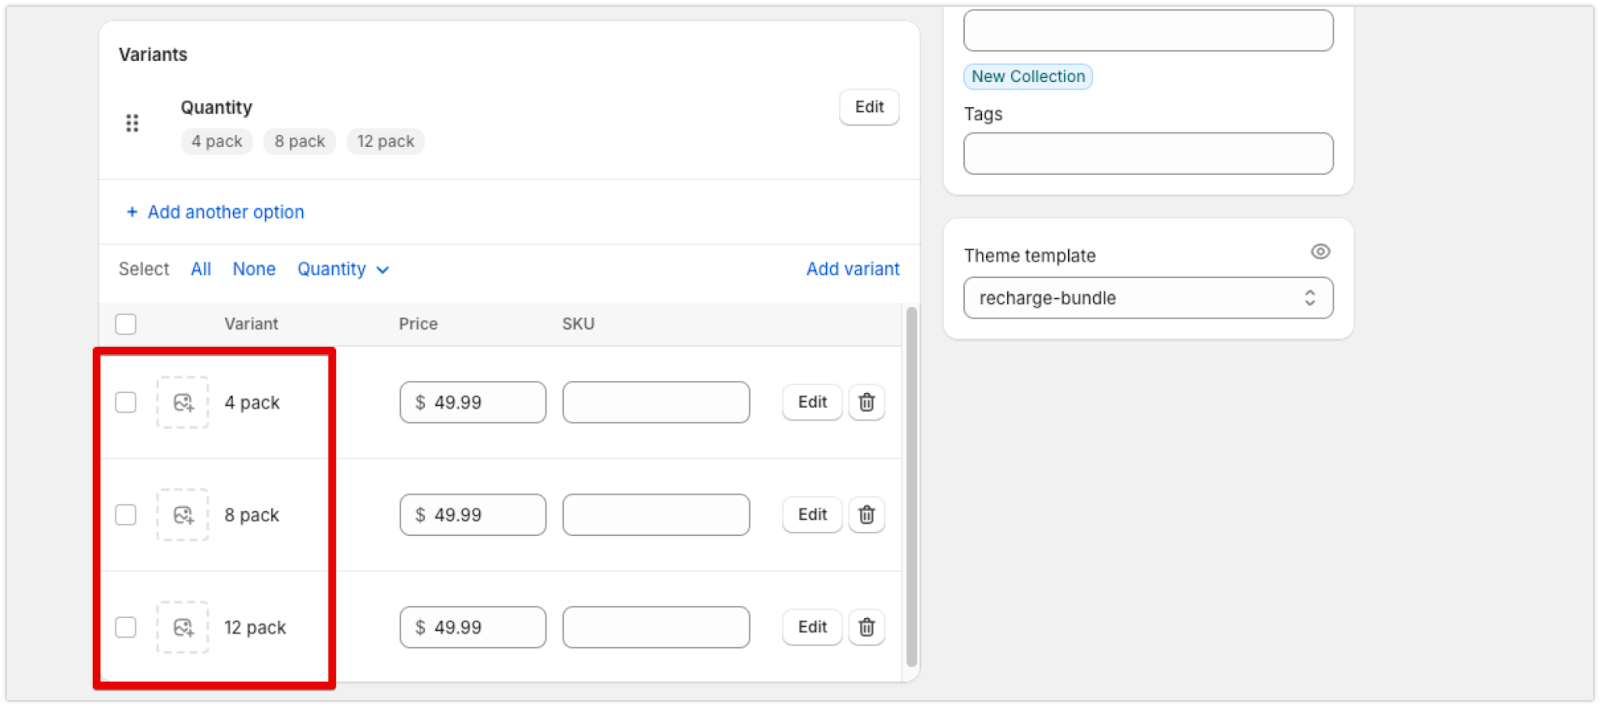
Task: Click the Add variant link
Action: (x=853, y=269)
